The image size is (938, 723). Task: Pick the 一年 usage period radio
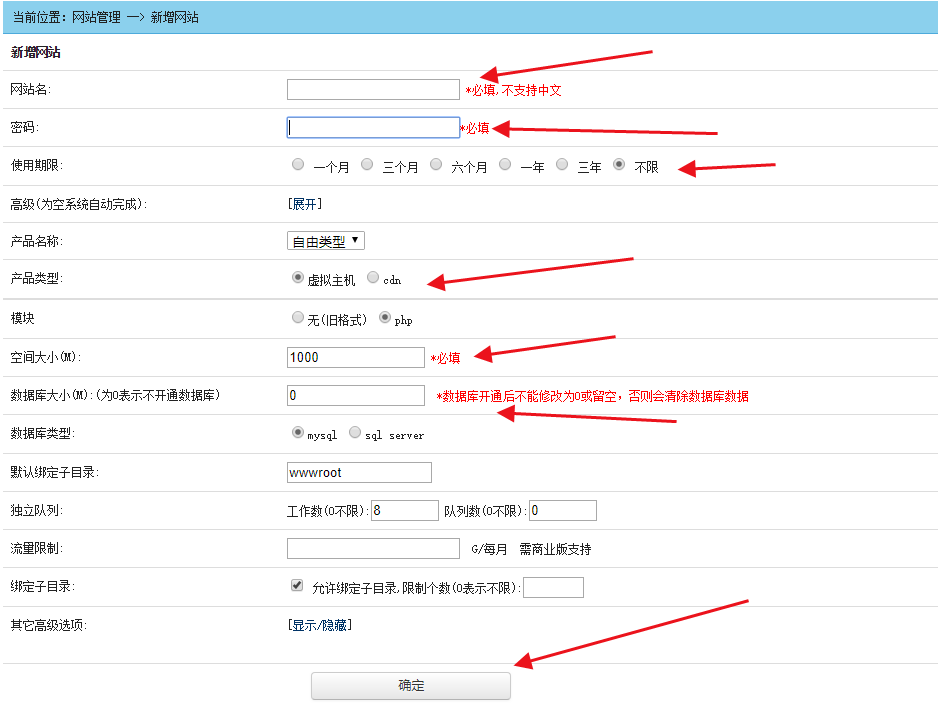[505, 165]
